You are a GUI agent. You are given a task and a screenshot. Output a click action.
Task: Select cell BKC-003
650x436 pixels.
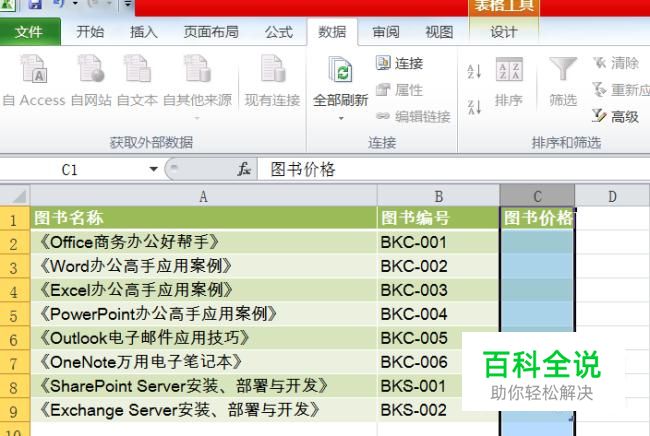point(439,290)
